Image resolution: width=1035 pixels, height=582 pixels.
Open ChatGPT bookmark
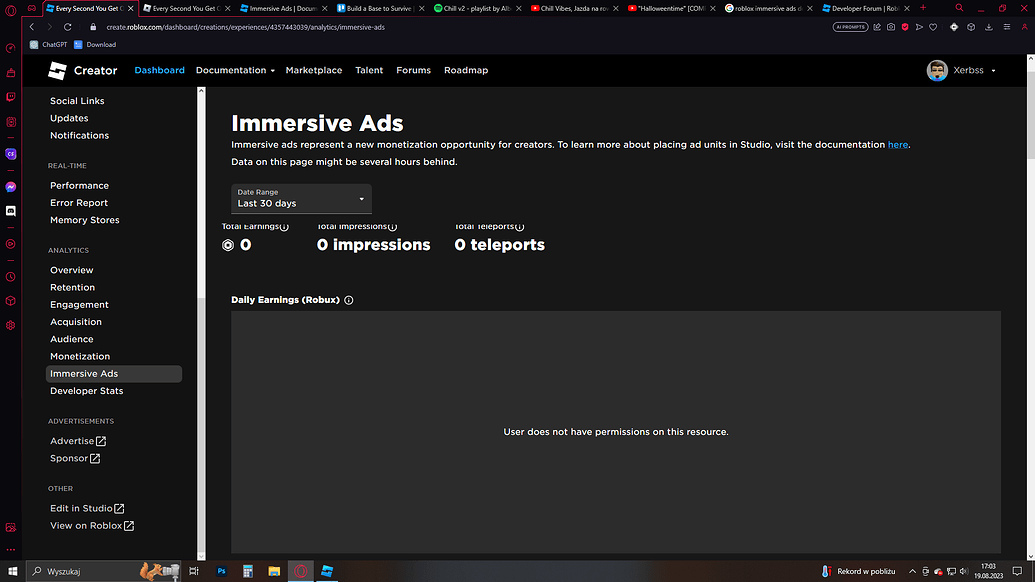48,45
